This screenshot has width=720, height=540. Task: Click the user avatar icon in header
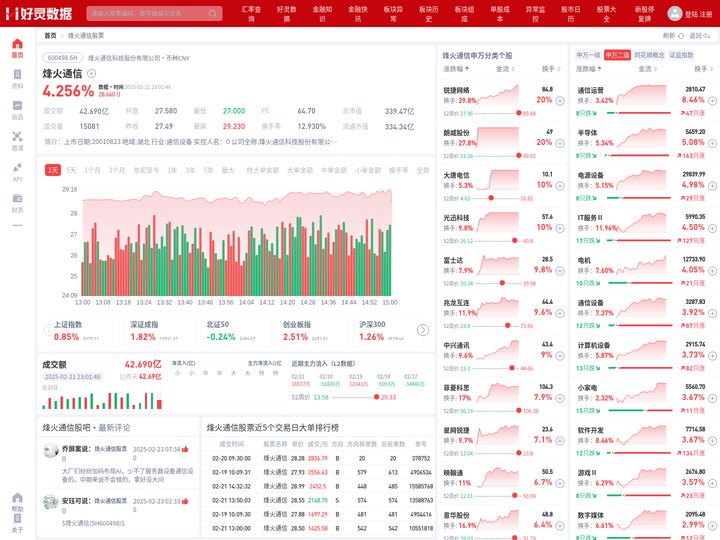(675, 13)
